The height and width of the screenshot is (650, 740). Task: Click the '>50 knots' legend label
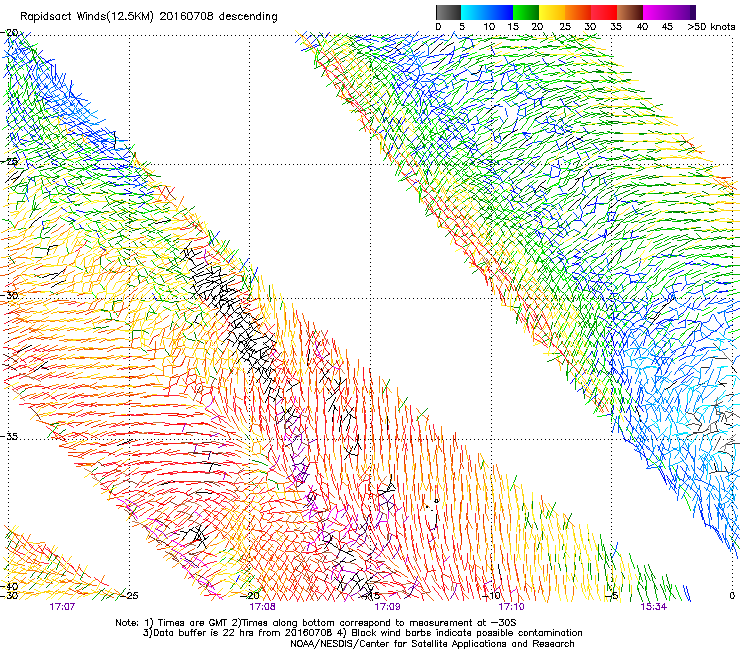click(711, 27)
